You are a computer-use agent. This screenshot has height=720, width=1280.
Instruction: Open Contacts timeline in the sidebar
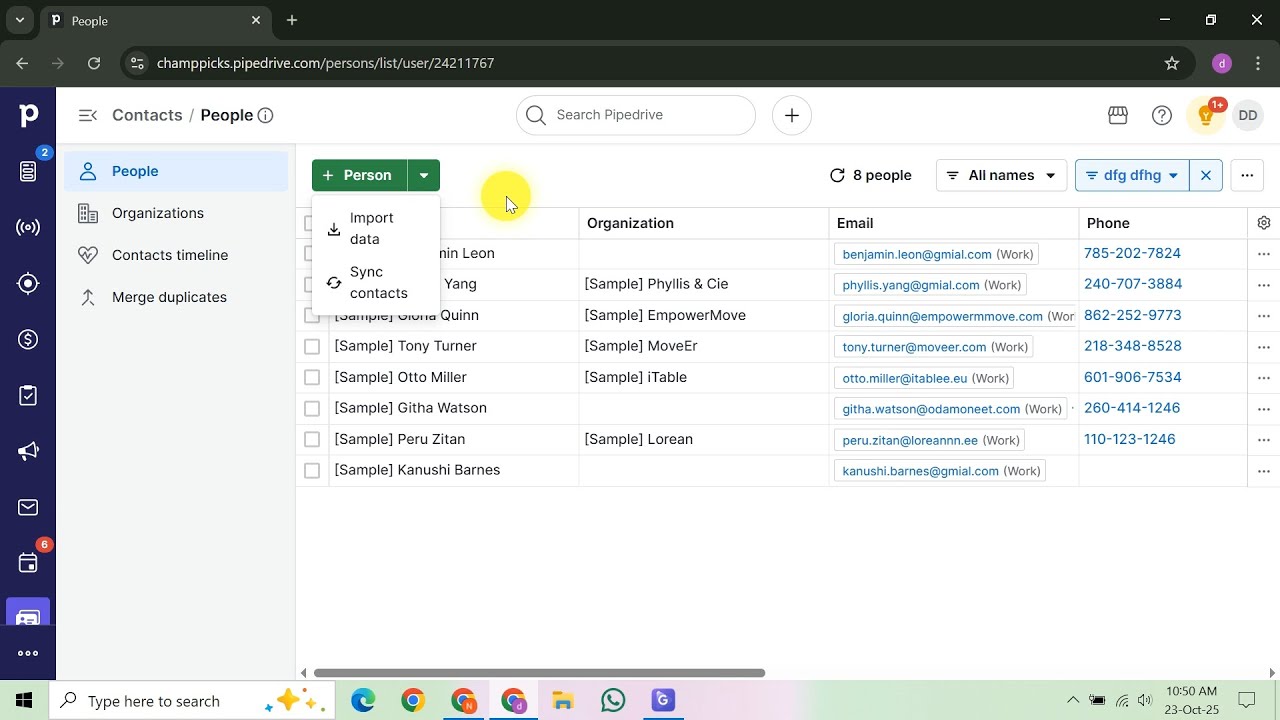coord(176,255)
